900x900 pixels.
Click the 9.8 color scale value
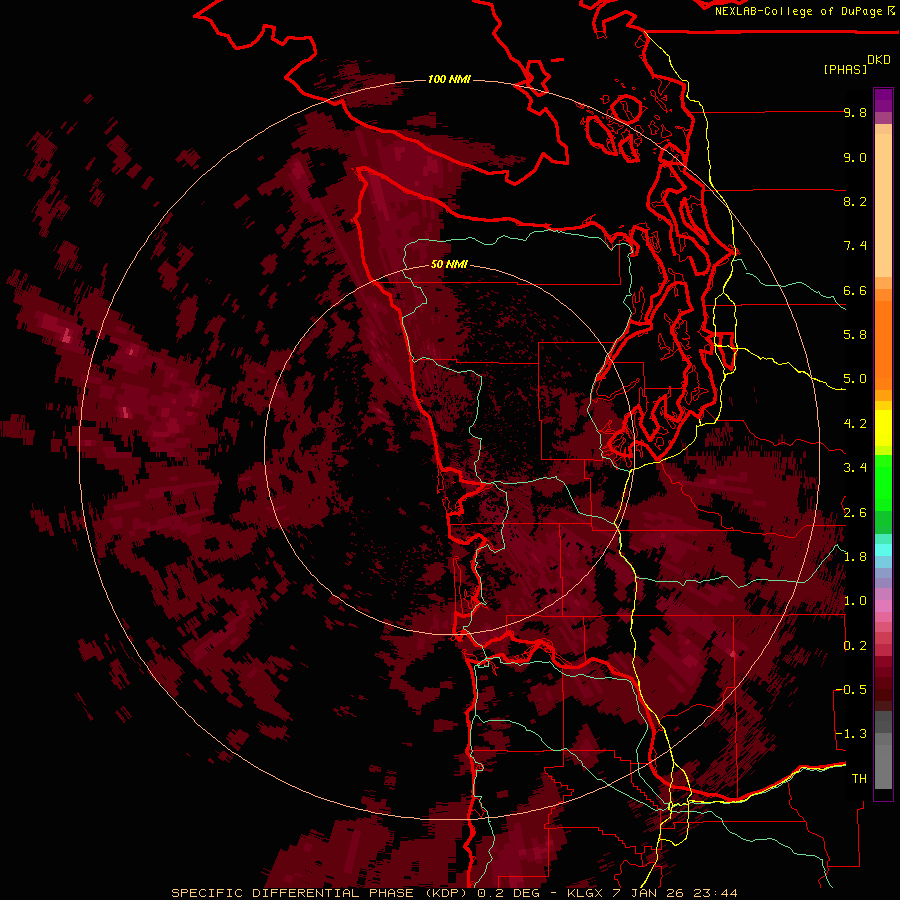click(x=855, y=112)
